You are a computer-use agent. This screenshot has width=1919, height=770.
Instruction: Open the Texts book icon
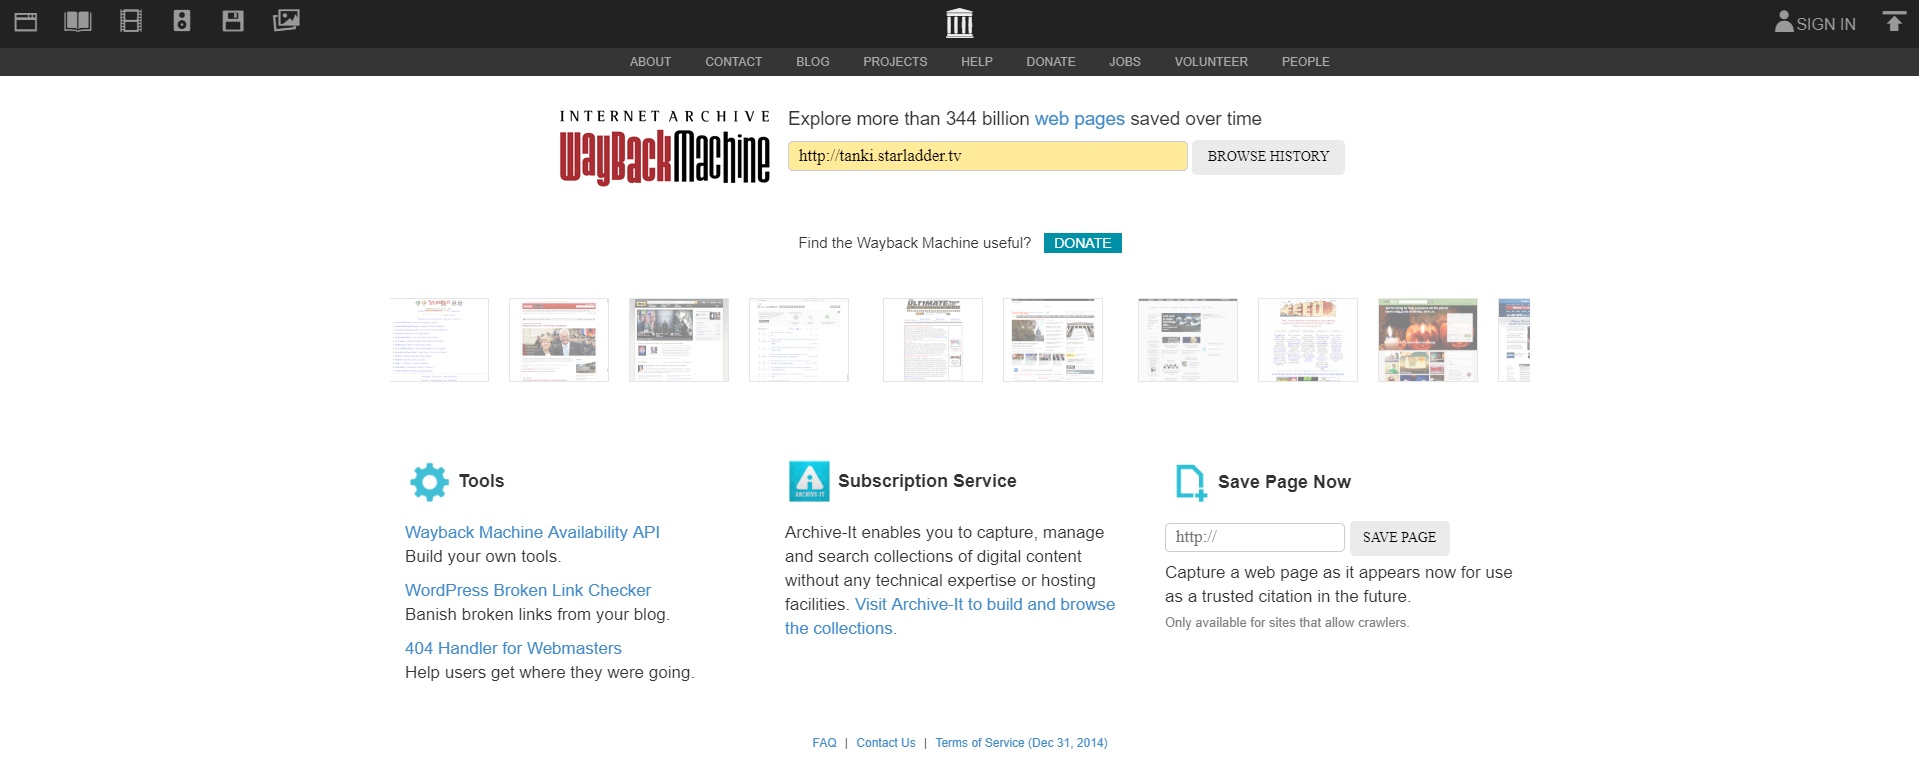point(78,21)
